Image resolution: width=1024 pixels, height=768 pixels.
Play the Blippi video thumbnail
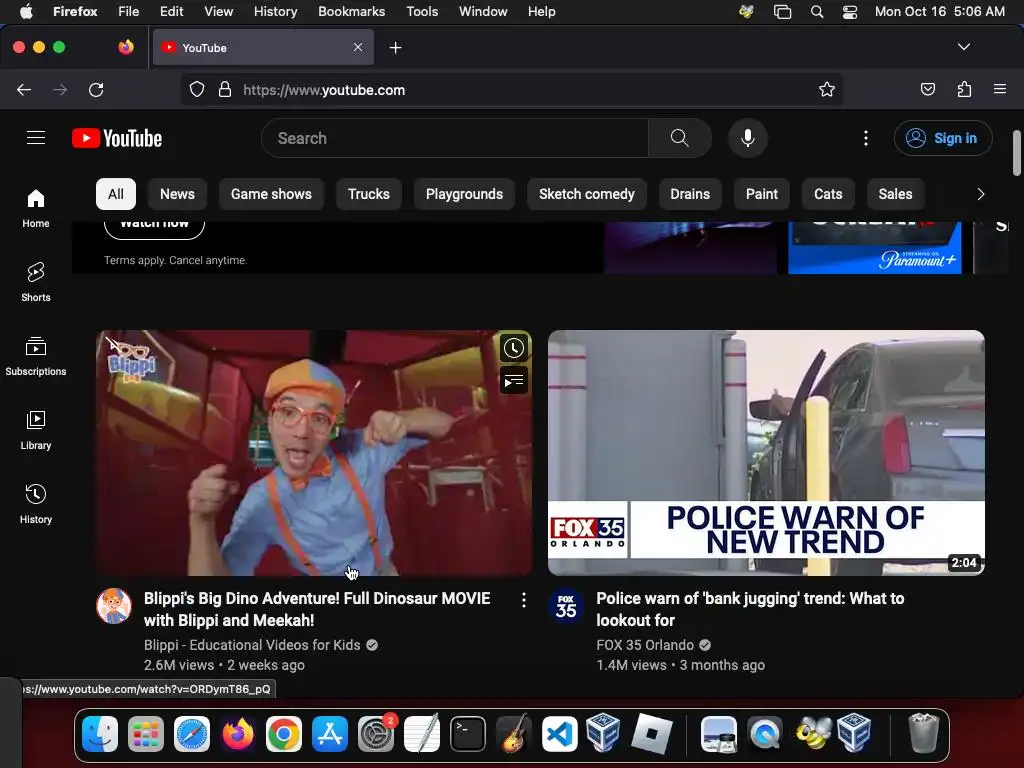click(x=314, y=453)
